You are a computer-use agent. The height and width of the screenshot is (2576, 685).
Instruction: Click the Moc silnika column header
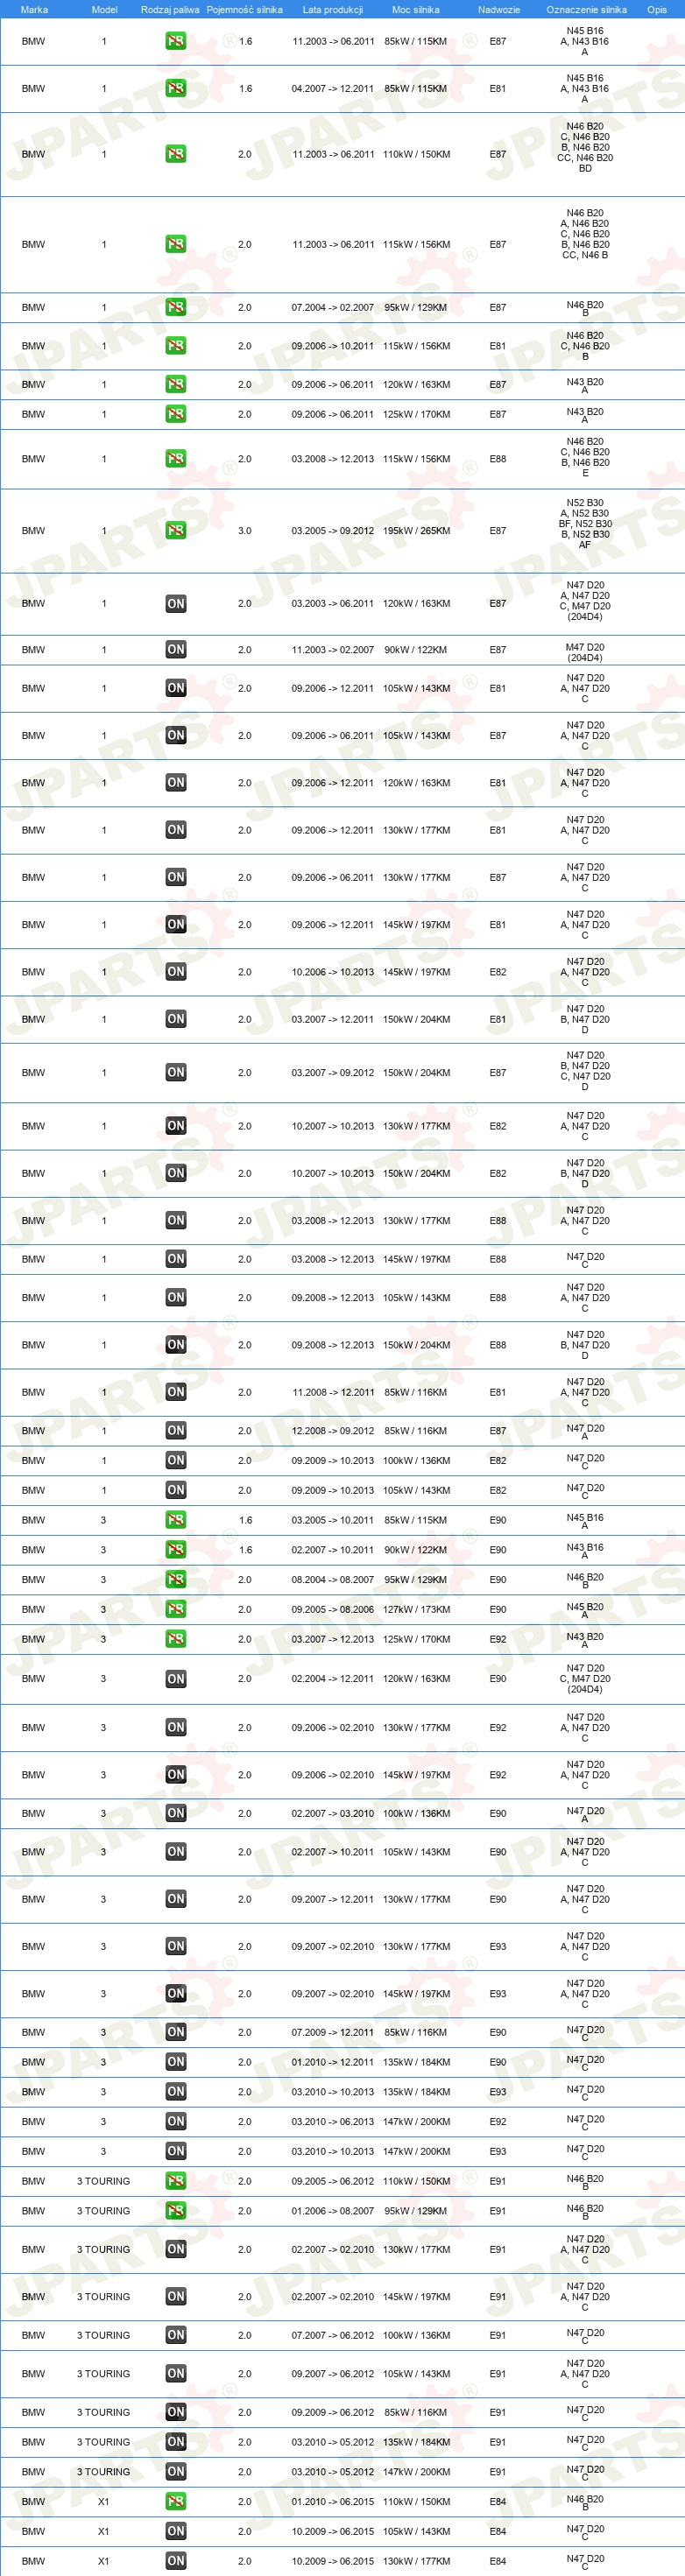[416, 10]
